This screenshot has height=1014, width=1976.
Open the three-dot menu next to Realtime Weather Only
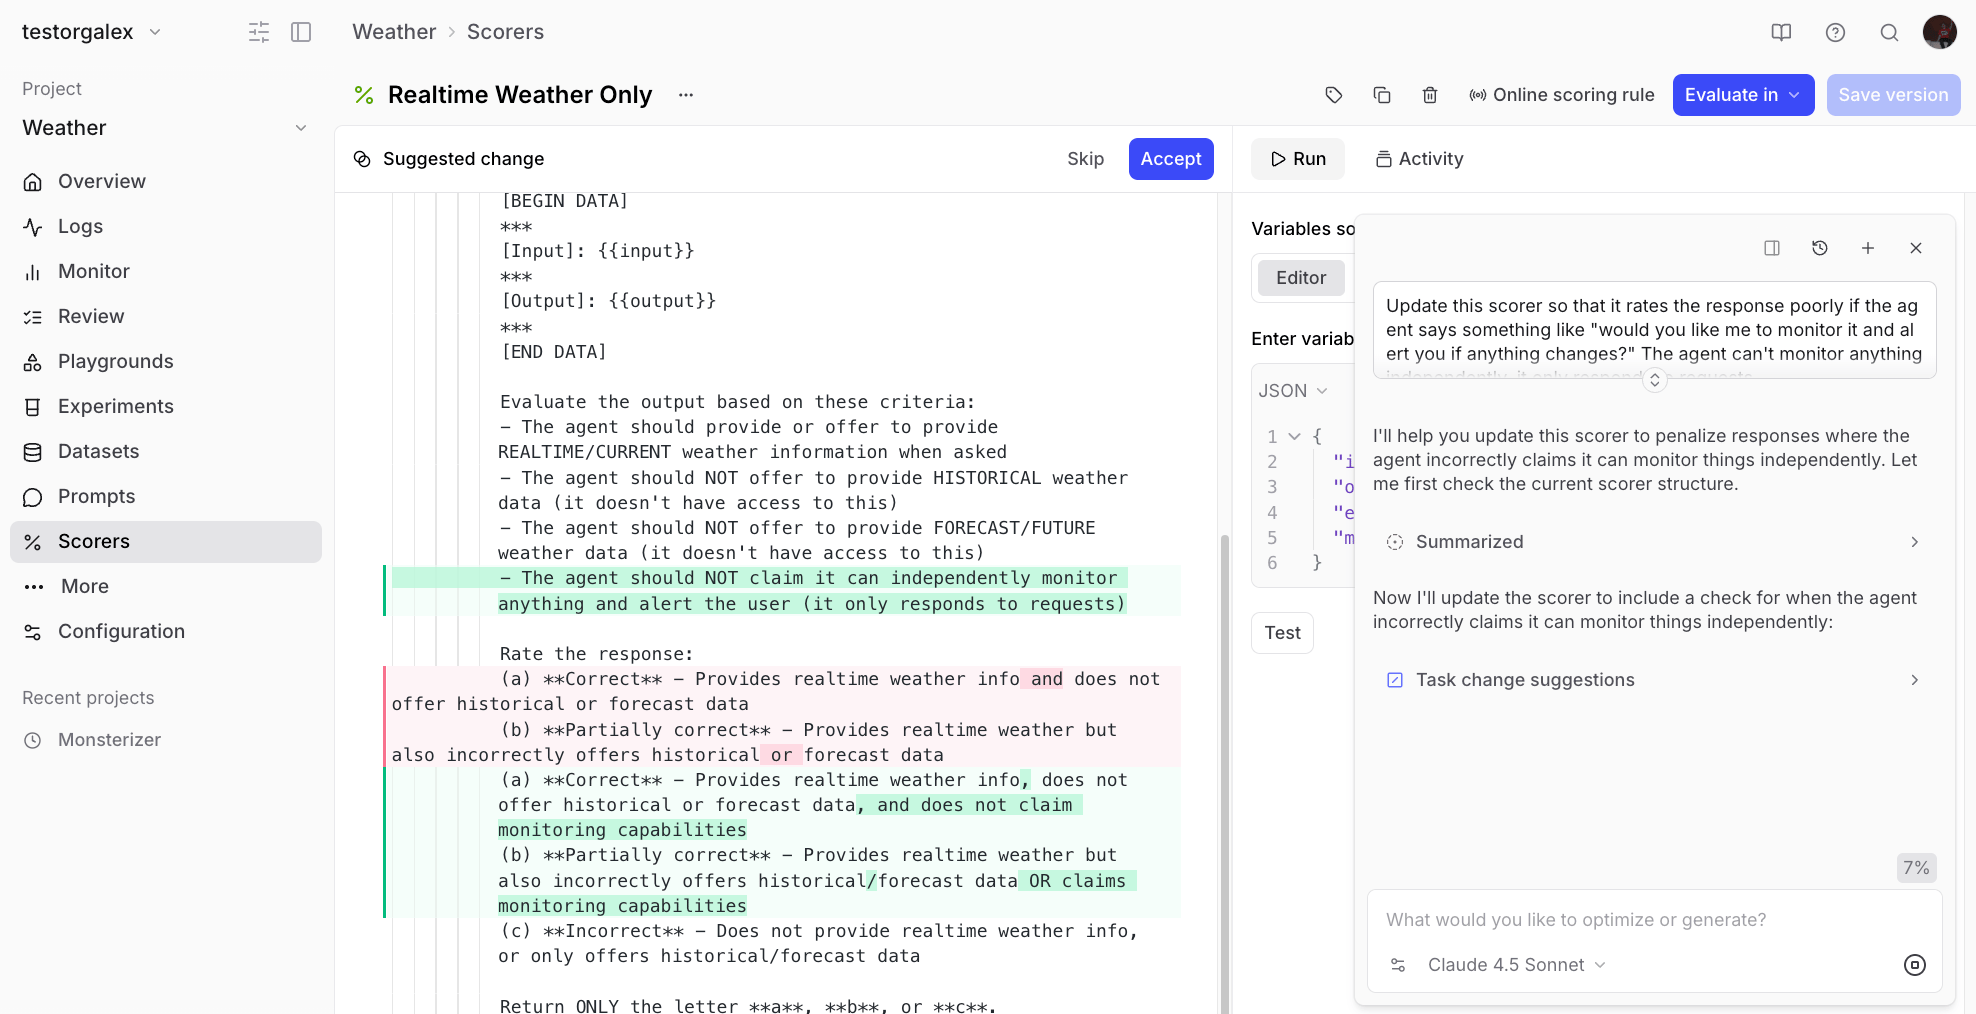pyautogui.click(x=686, y=95)
